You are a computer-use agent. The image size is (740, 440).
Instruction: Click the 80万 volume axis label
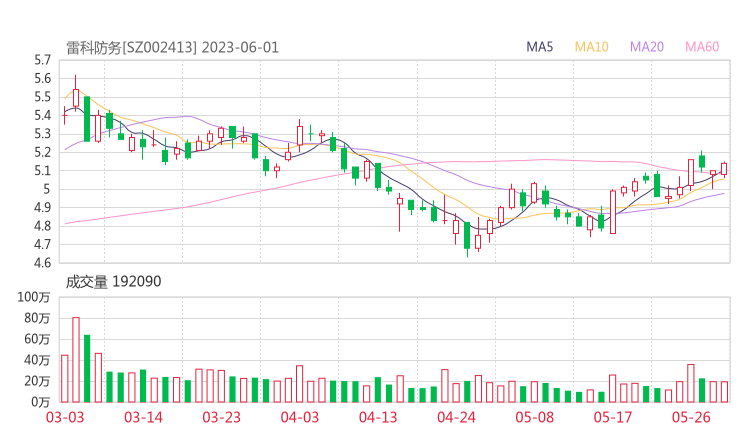click(x=37, y=318)
